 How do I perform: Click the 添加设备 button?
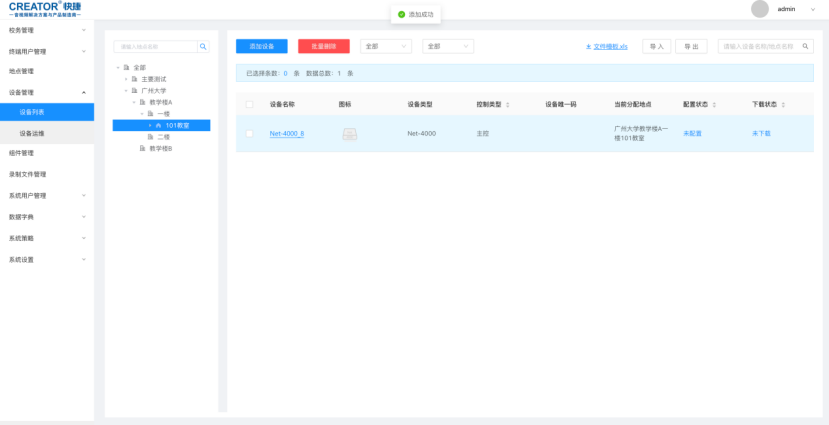[261, 46]
